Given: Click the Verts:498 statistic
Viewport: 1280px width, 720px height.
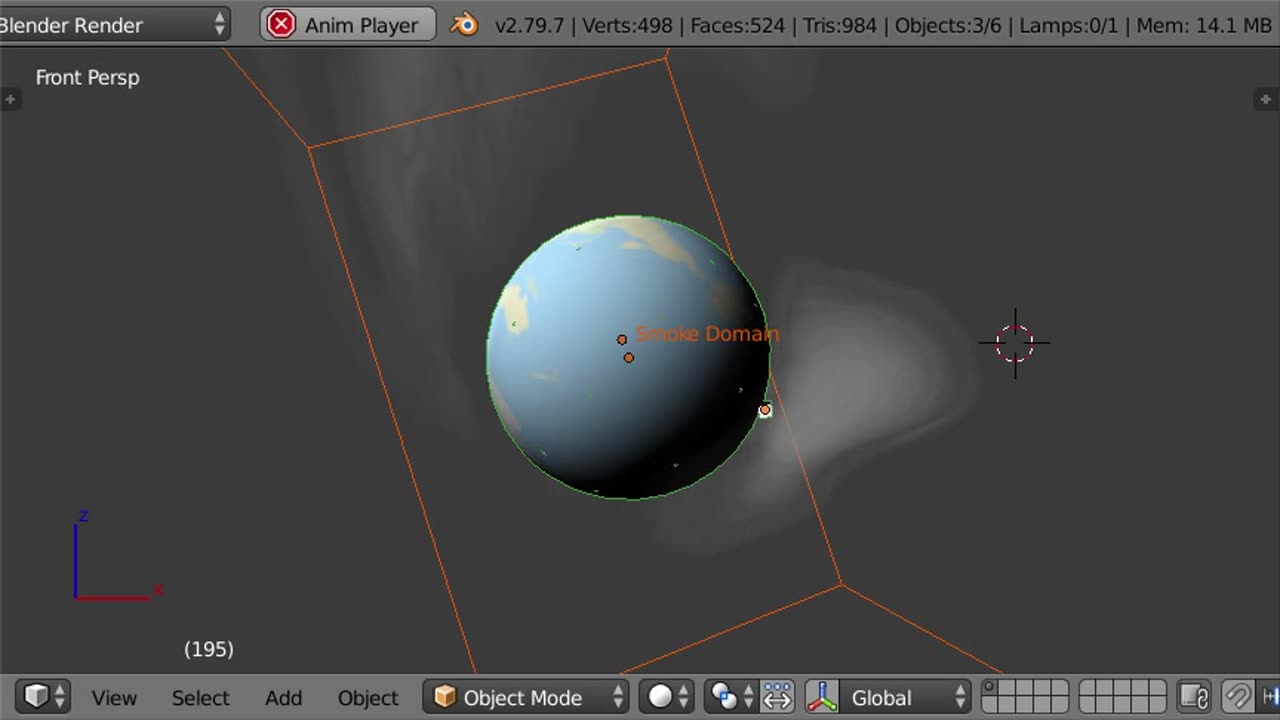Looking at the screenshot, I should pyautogui.click(x=627, y=25).
